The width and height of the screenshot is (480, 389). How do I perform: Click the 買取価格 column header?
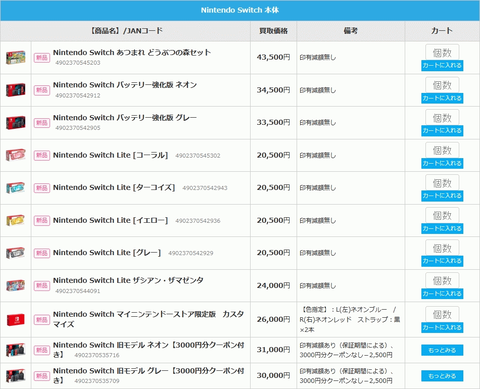pos(273,31)
